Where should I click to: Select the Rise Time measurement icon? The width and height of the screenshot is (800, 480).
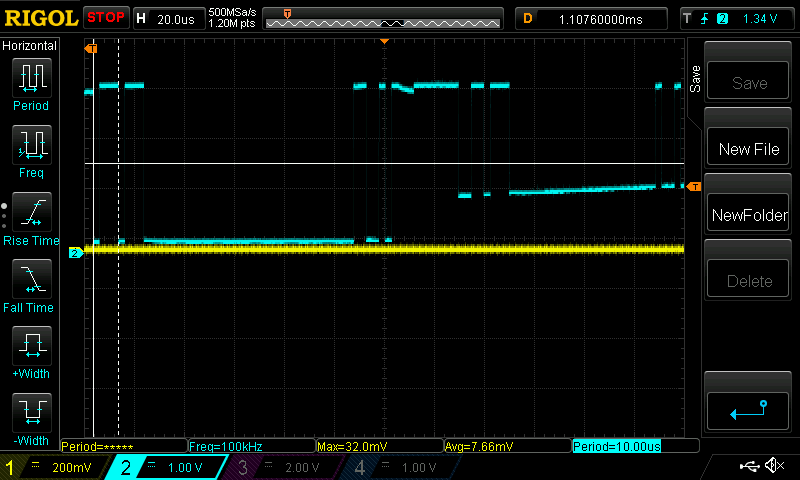tap(32, 212)
